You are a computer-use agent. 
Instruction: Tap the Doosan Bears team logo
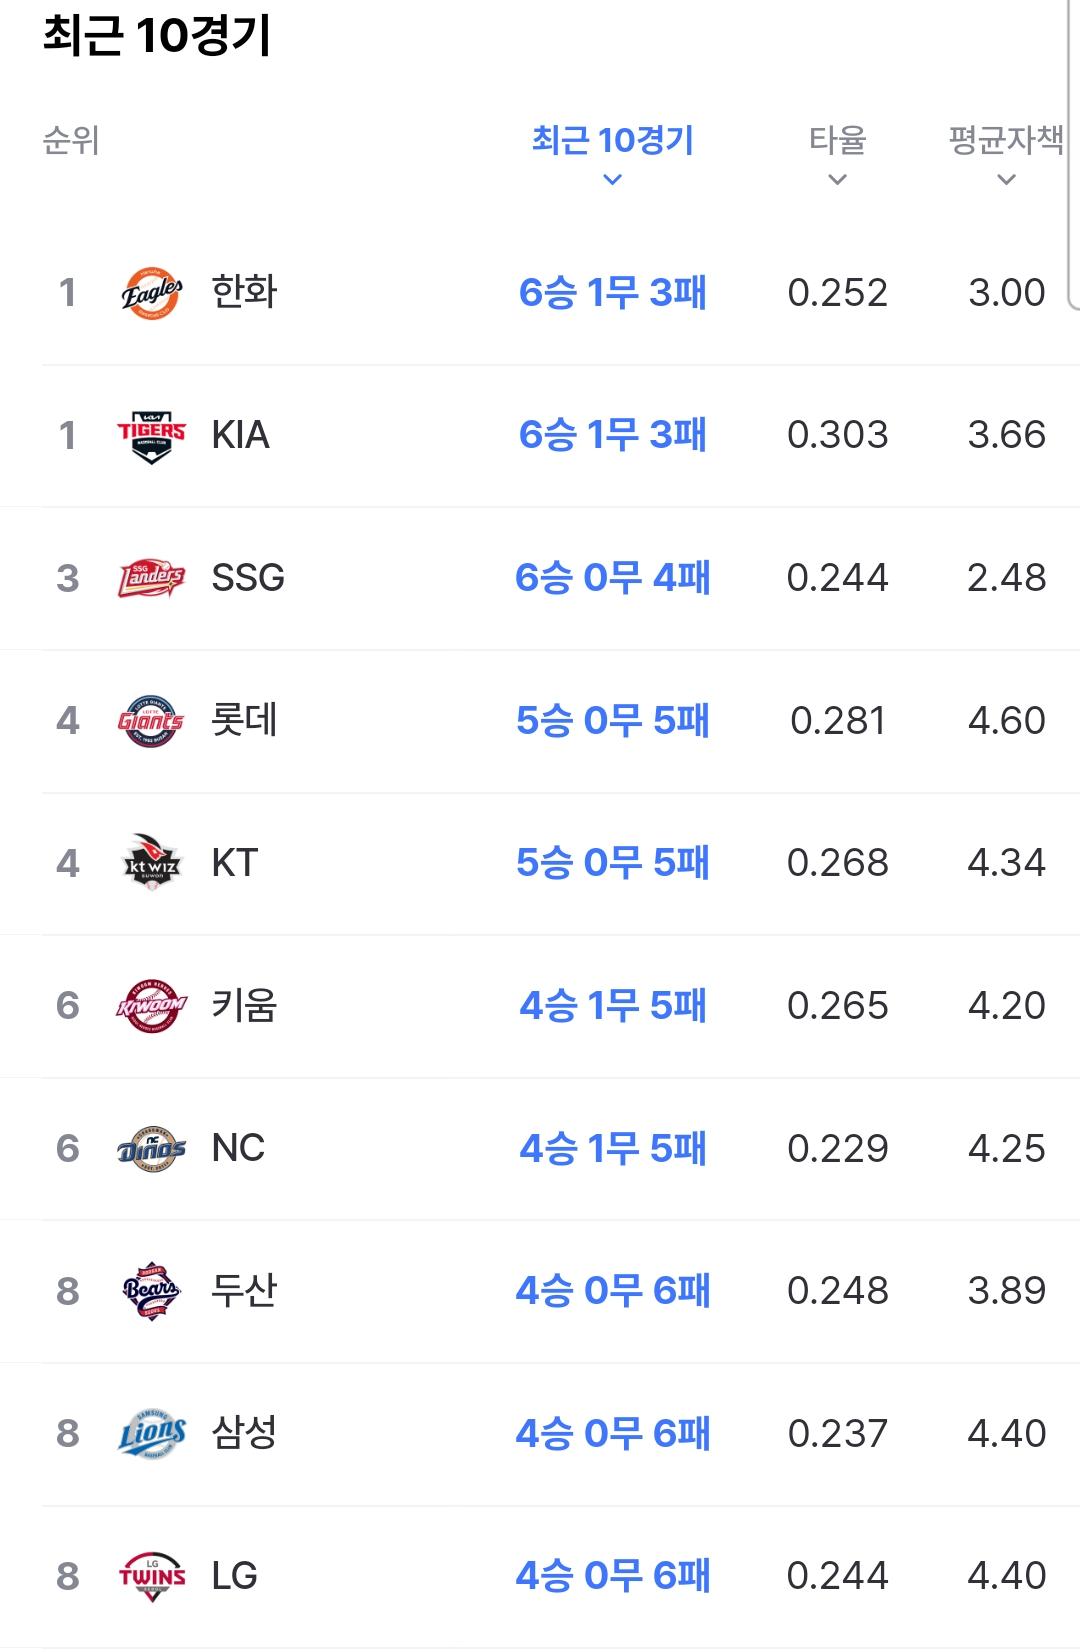point(151,1291)
